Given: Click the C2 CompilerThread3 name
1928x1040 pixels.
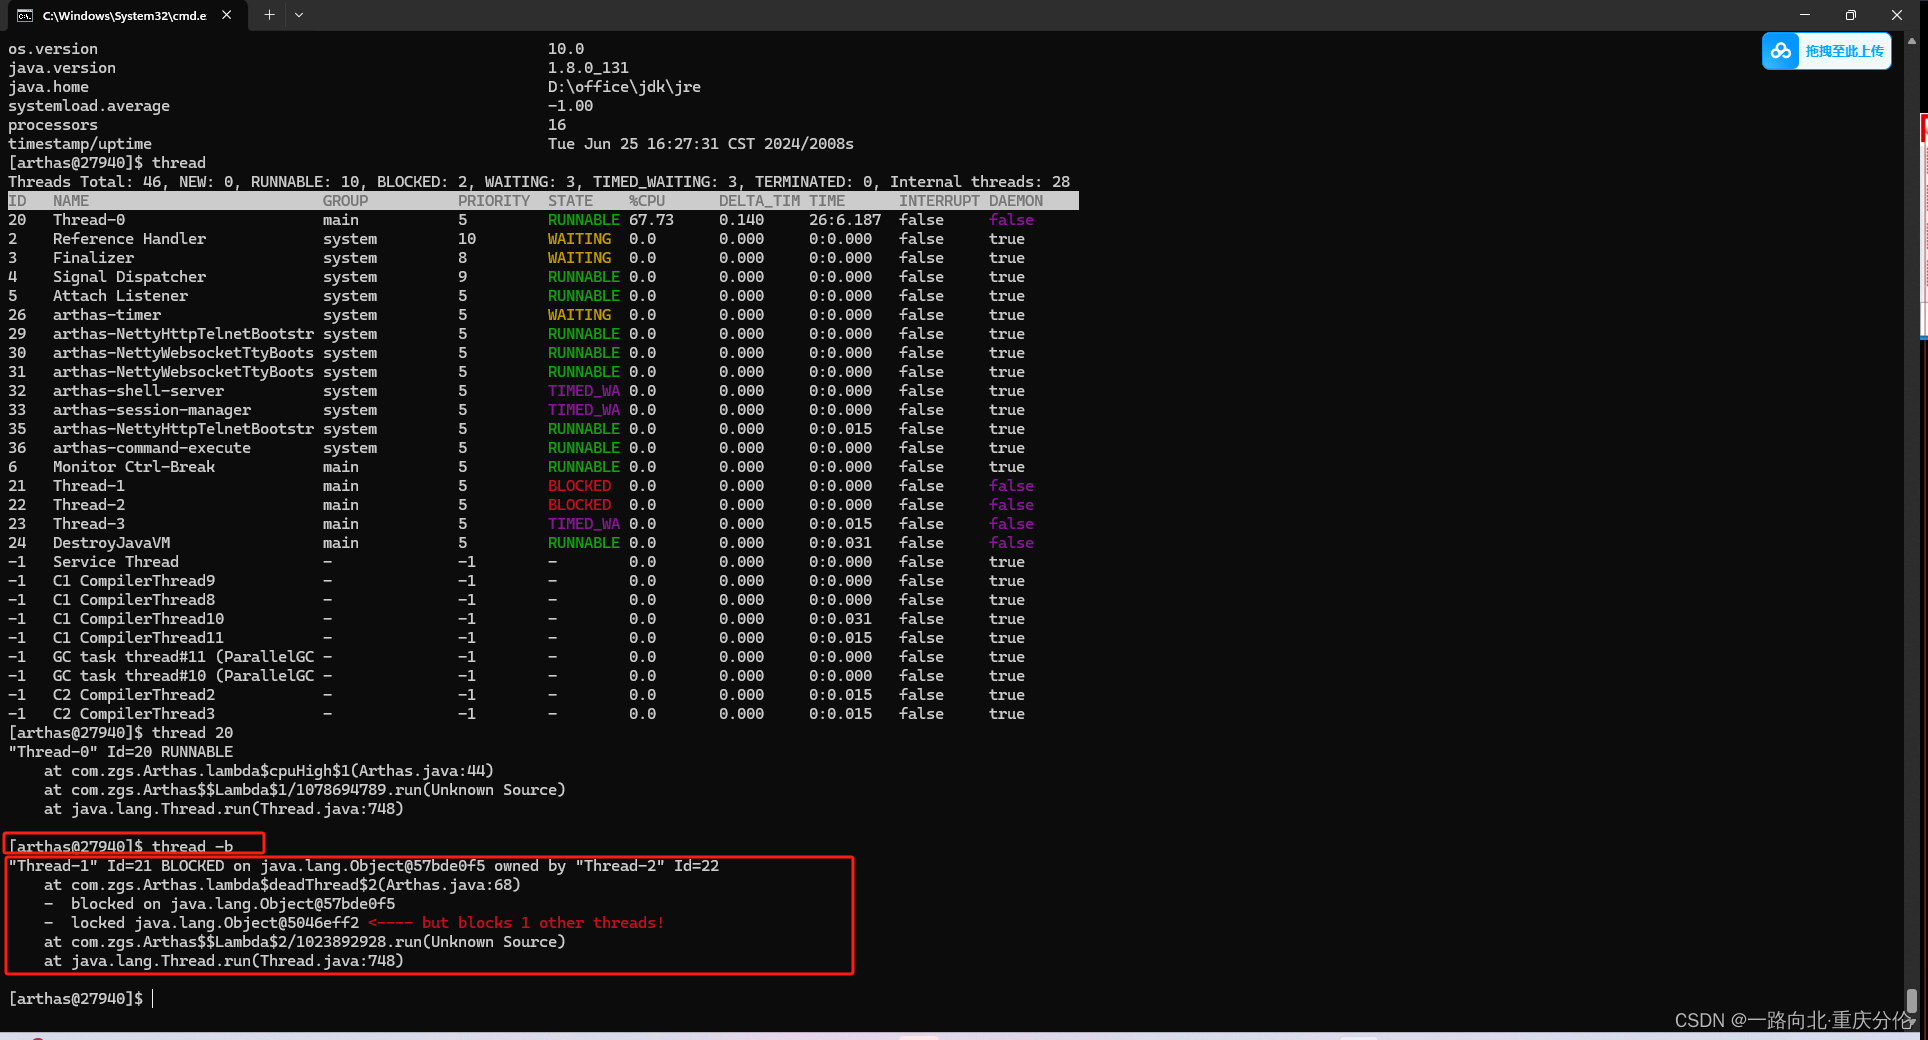Looking at the screenshot, I should click(134, 714).
